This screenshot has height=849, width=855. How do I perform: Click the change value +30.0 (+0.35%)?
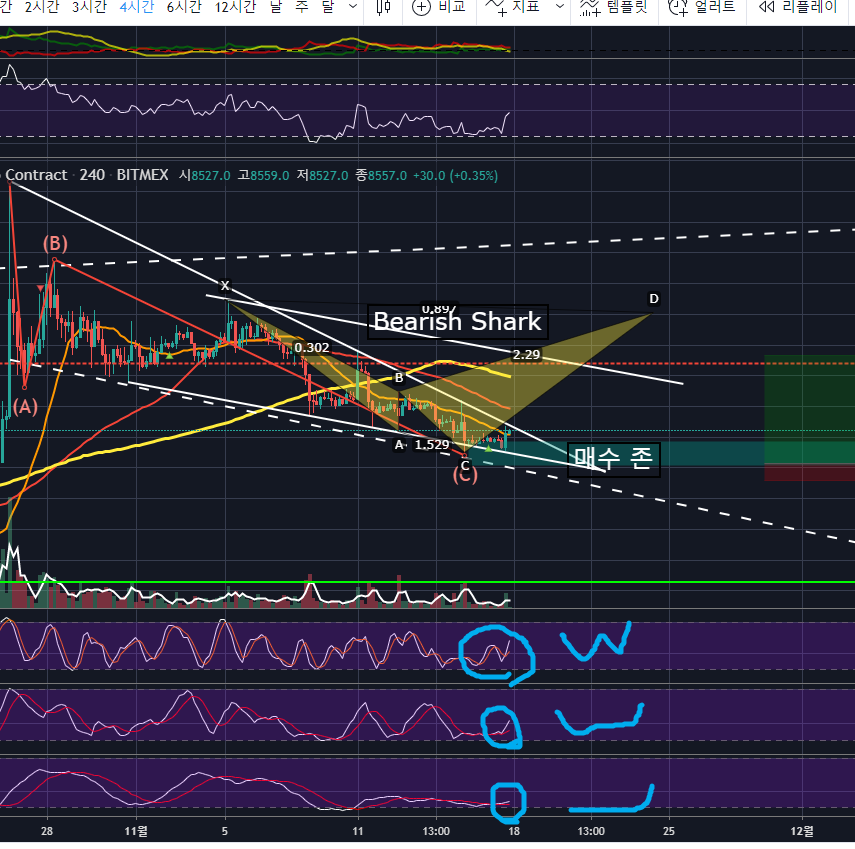click(455, 176)
